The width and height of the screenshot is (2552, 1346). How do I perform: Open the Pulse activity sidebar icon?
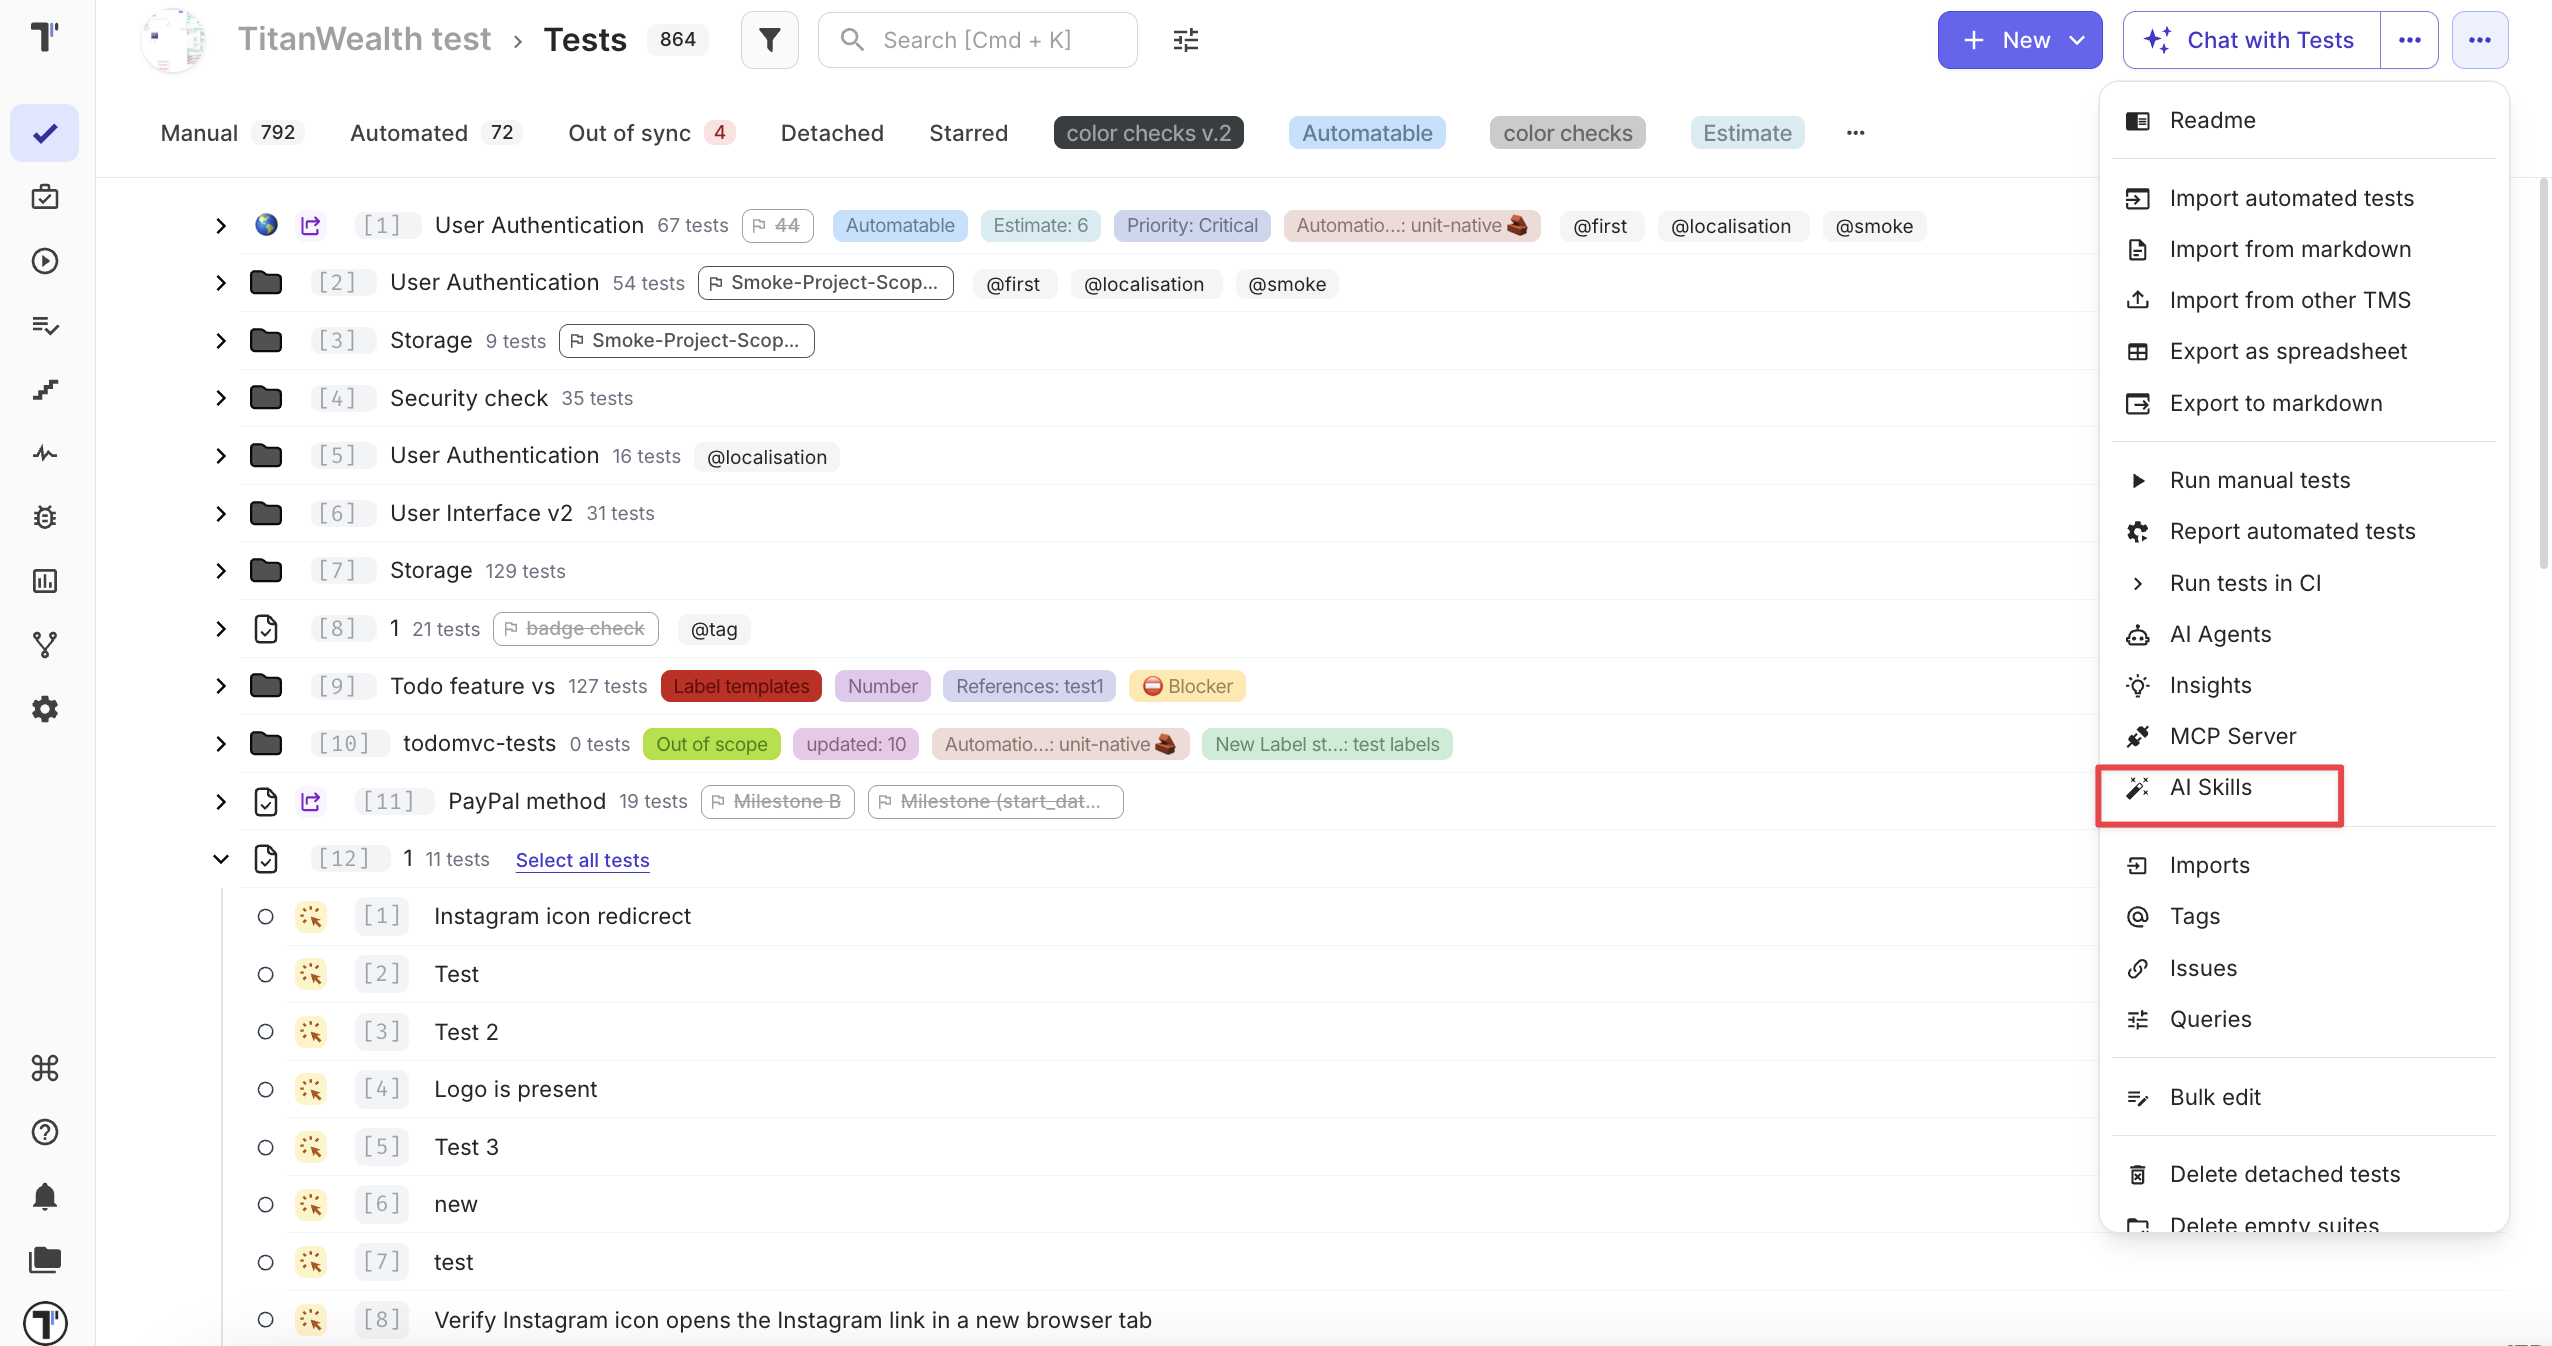(x=45, y=453)
